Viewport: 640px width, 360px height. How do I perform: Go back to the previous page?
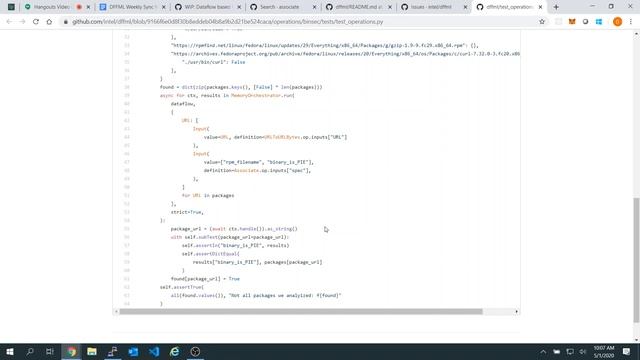pyautogui.click(x=9, y=22)
